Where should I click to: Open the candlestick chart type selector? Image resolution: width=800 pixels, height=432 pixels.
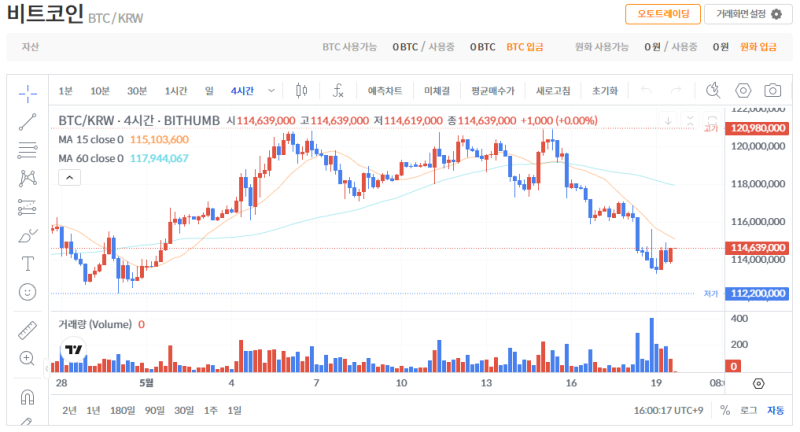[302, 91]
